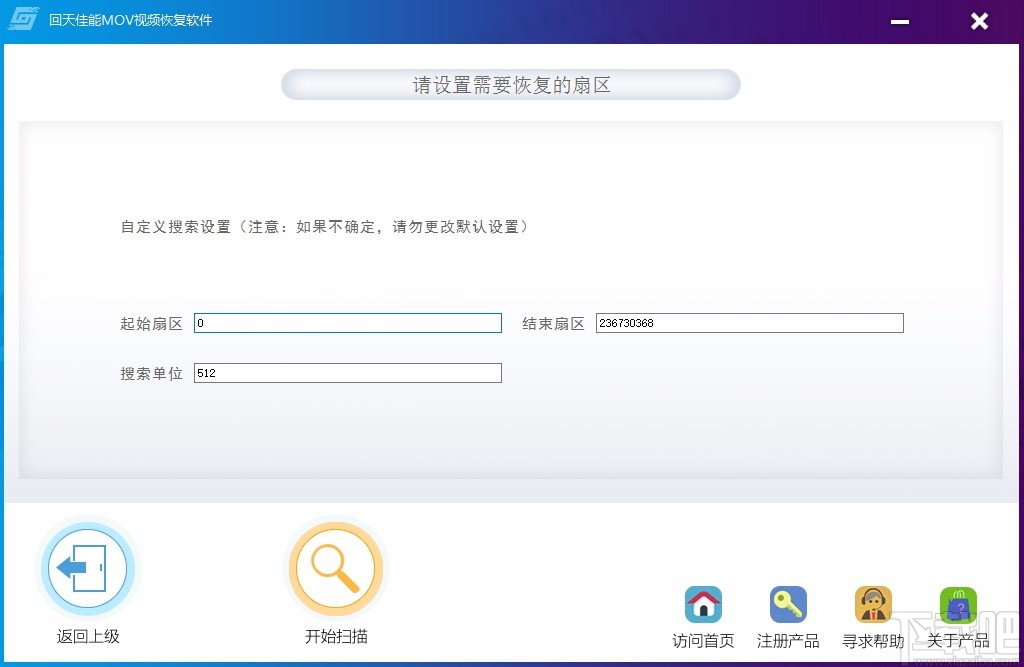Click the 返回上级 text label
Viewport: 1024px width, 667px height.
88,636
